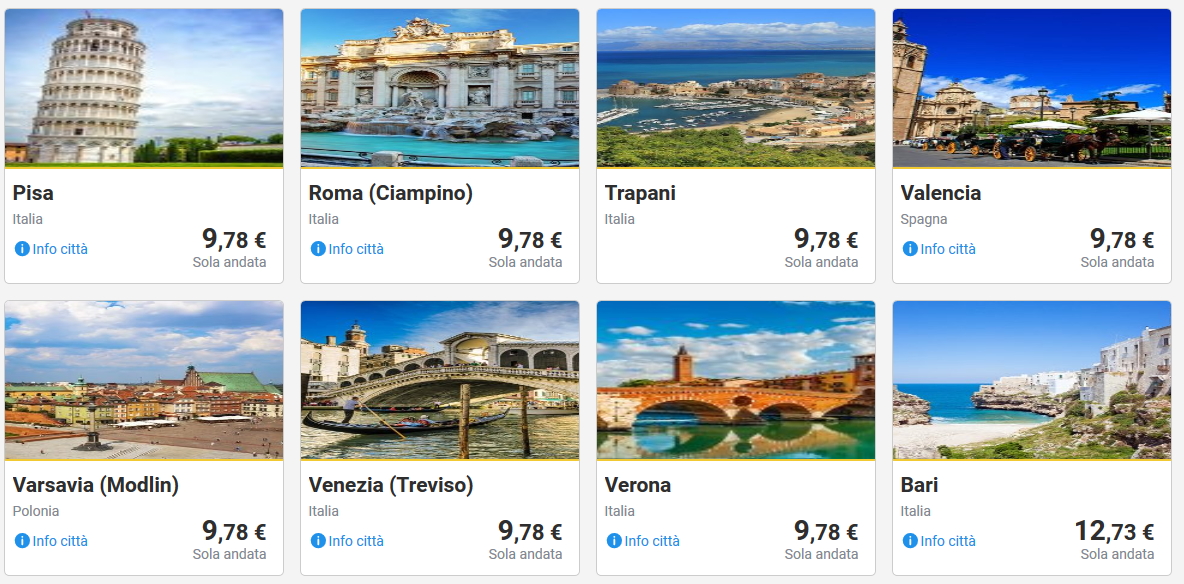Click the info icon for Roma (Ciampino)
The height and width of the screenshot is (584, 1184).
pos(318,249)
